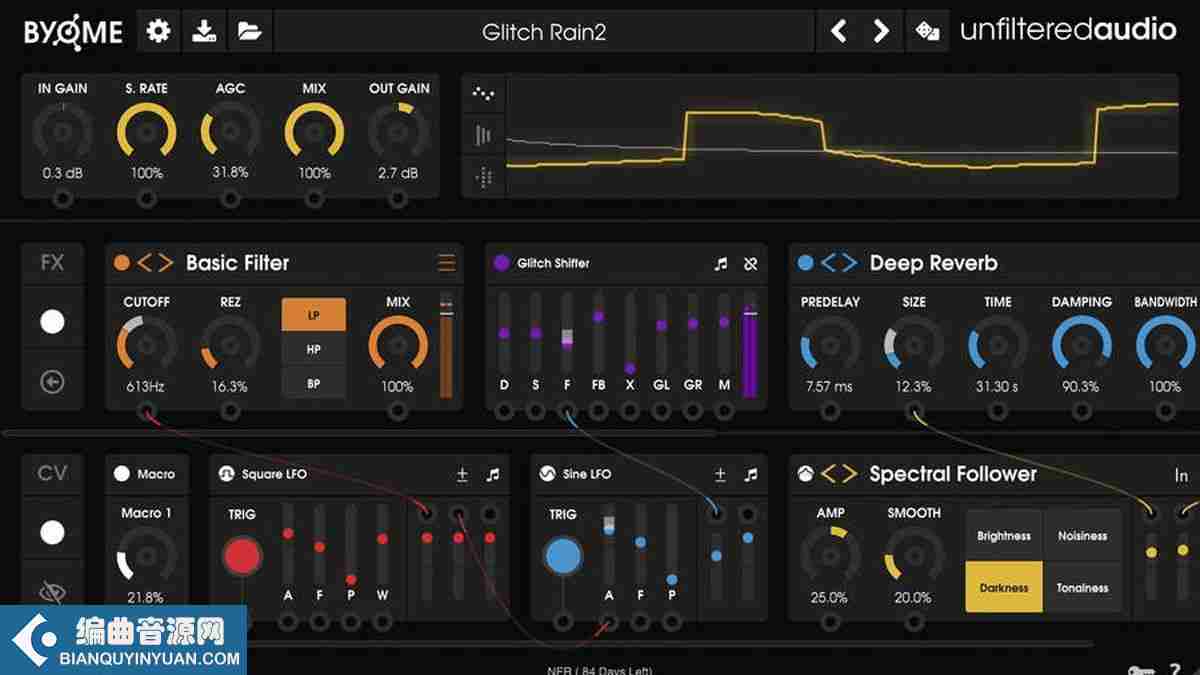Open the Glitch Rain2 preset name field

(544, 31)
